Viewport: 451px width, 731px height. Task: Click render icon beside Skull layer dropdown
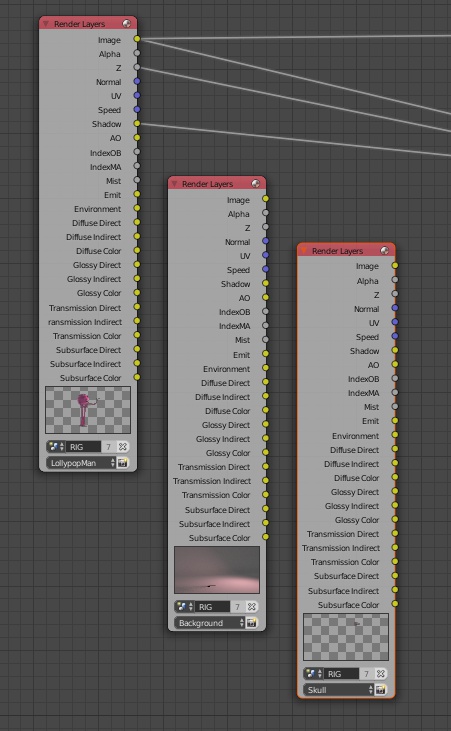[x=381, y=690]
